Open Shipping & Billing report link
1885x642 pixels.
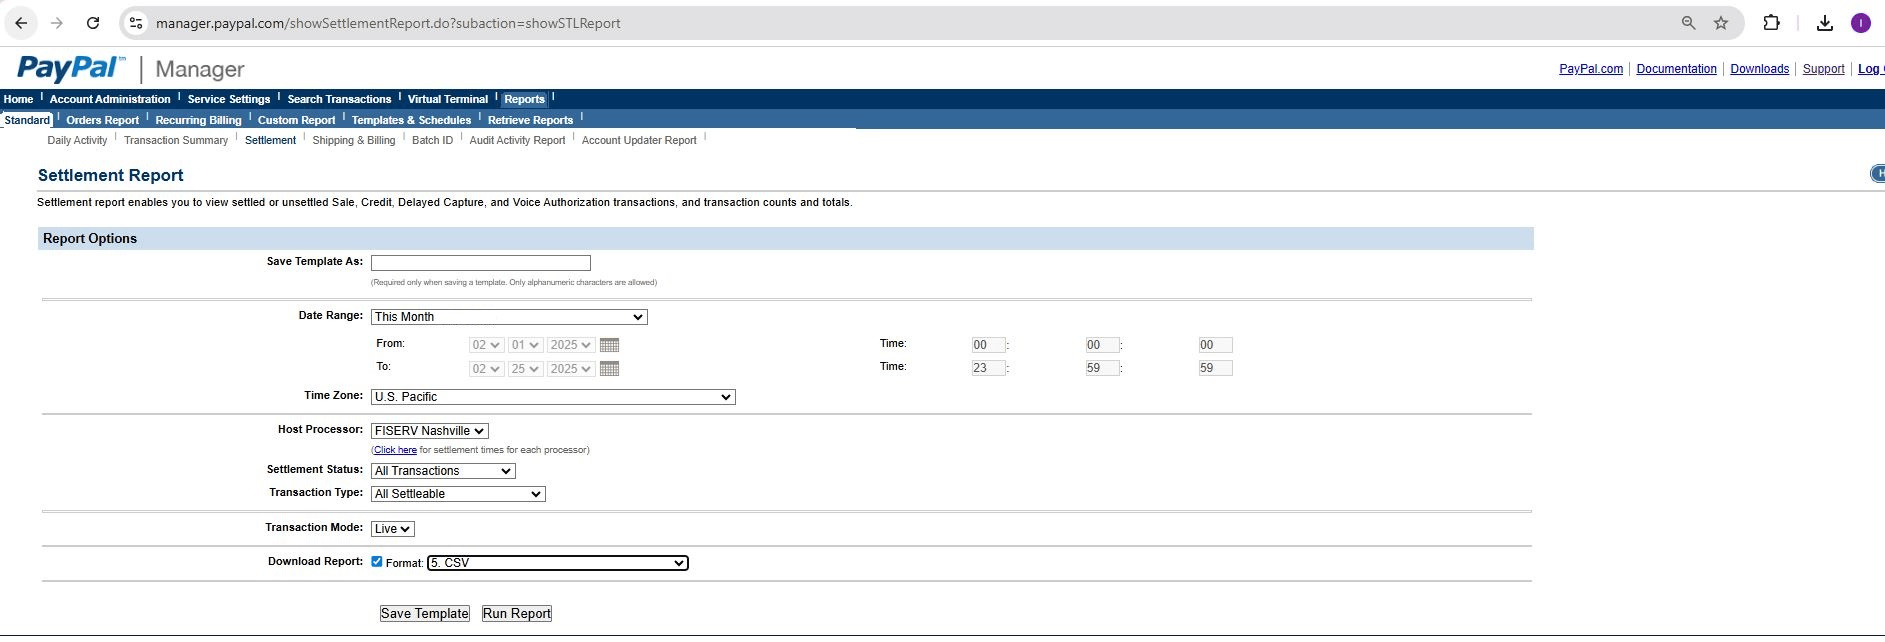tap(354, 140)
